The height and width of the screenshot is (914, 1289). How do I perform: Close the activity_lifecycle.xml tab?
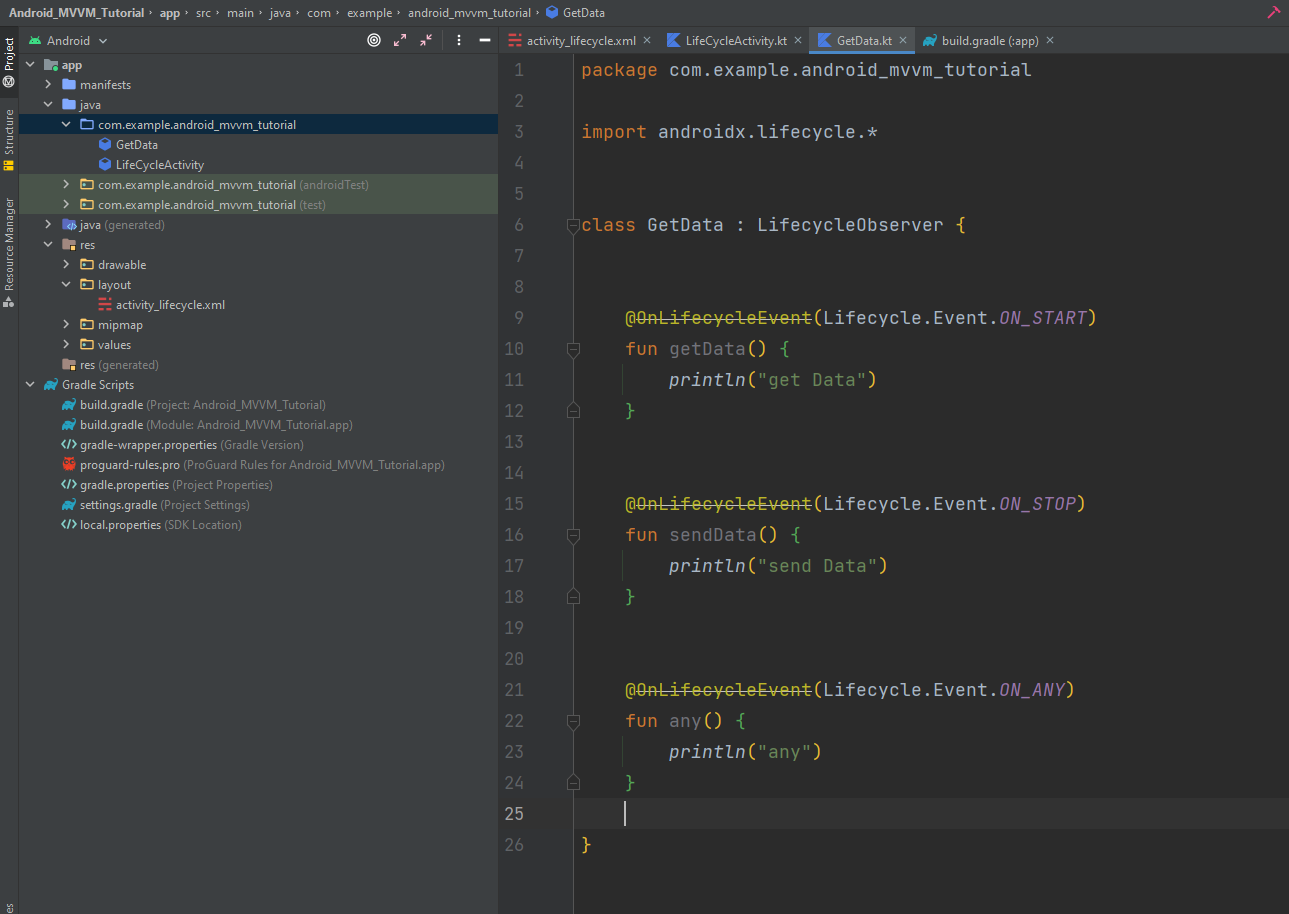647,41
